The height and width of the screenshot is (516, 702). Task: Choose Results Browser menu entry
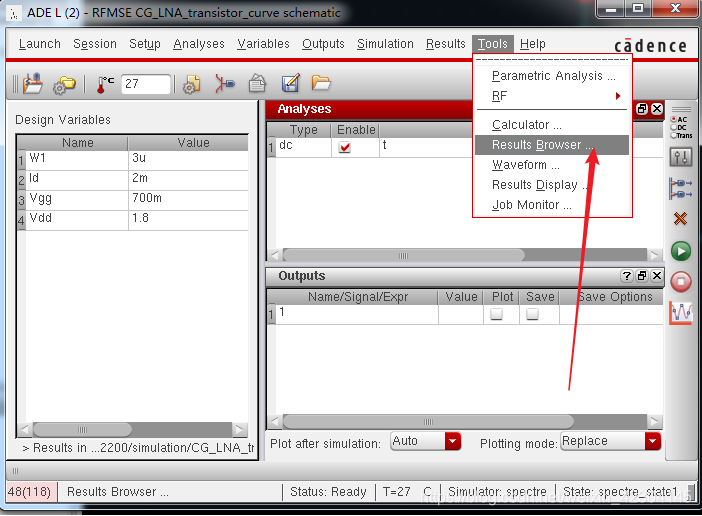[552, 145]
